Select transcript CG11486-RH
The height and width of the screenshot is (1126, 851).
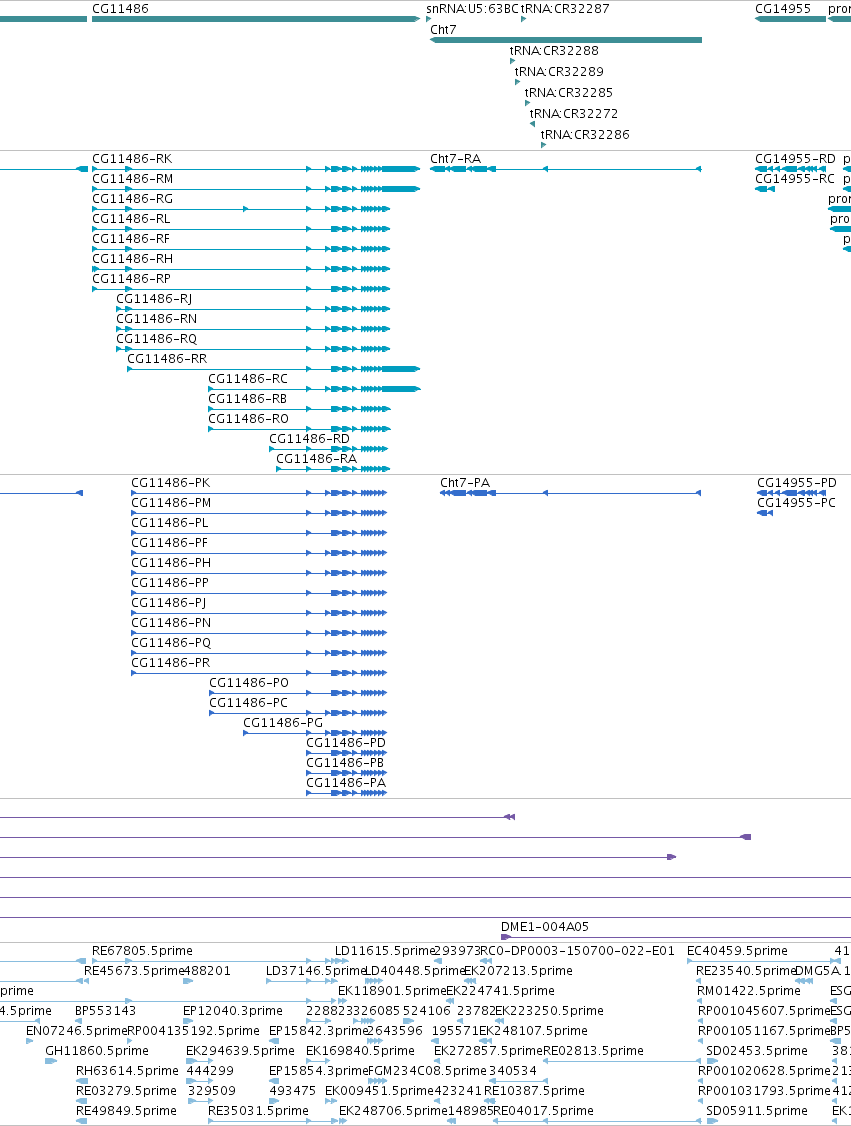241,269
